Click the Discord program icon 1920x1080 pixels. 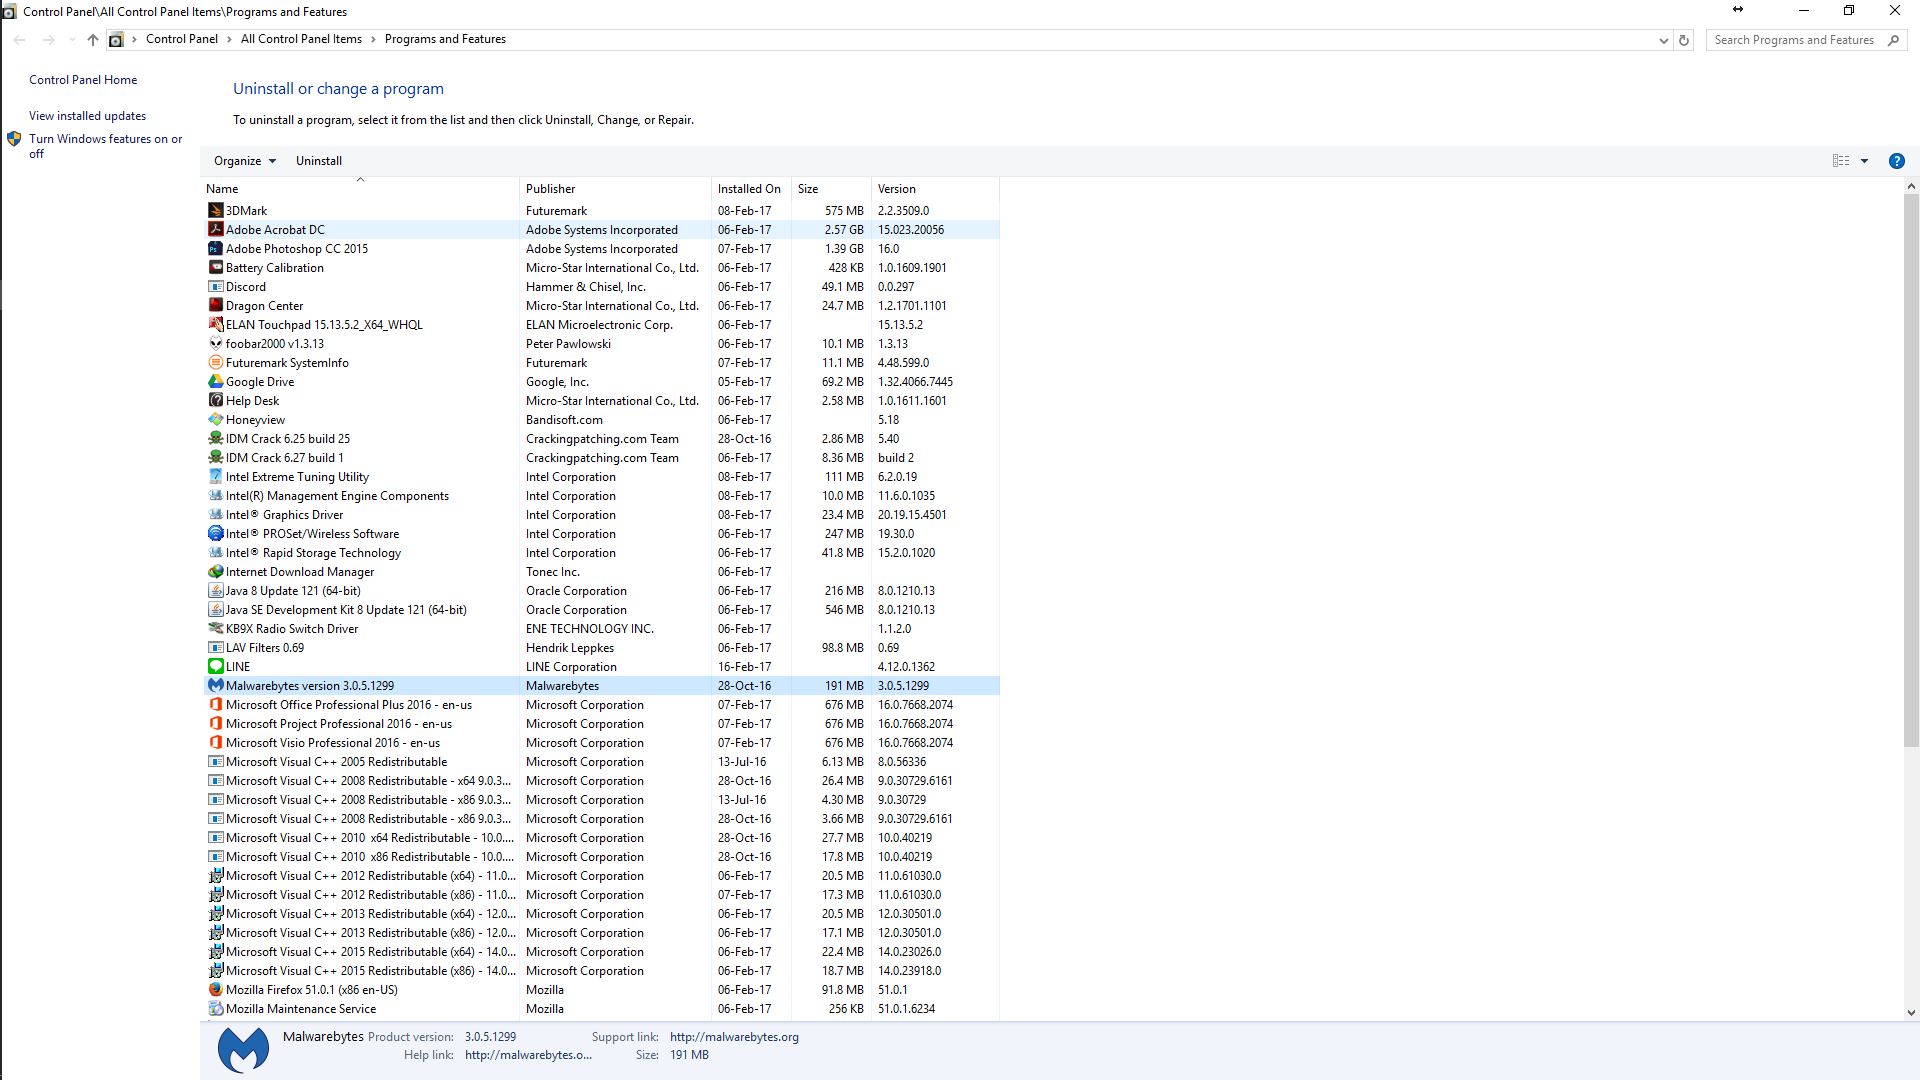tap(215, 287)
